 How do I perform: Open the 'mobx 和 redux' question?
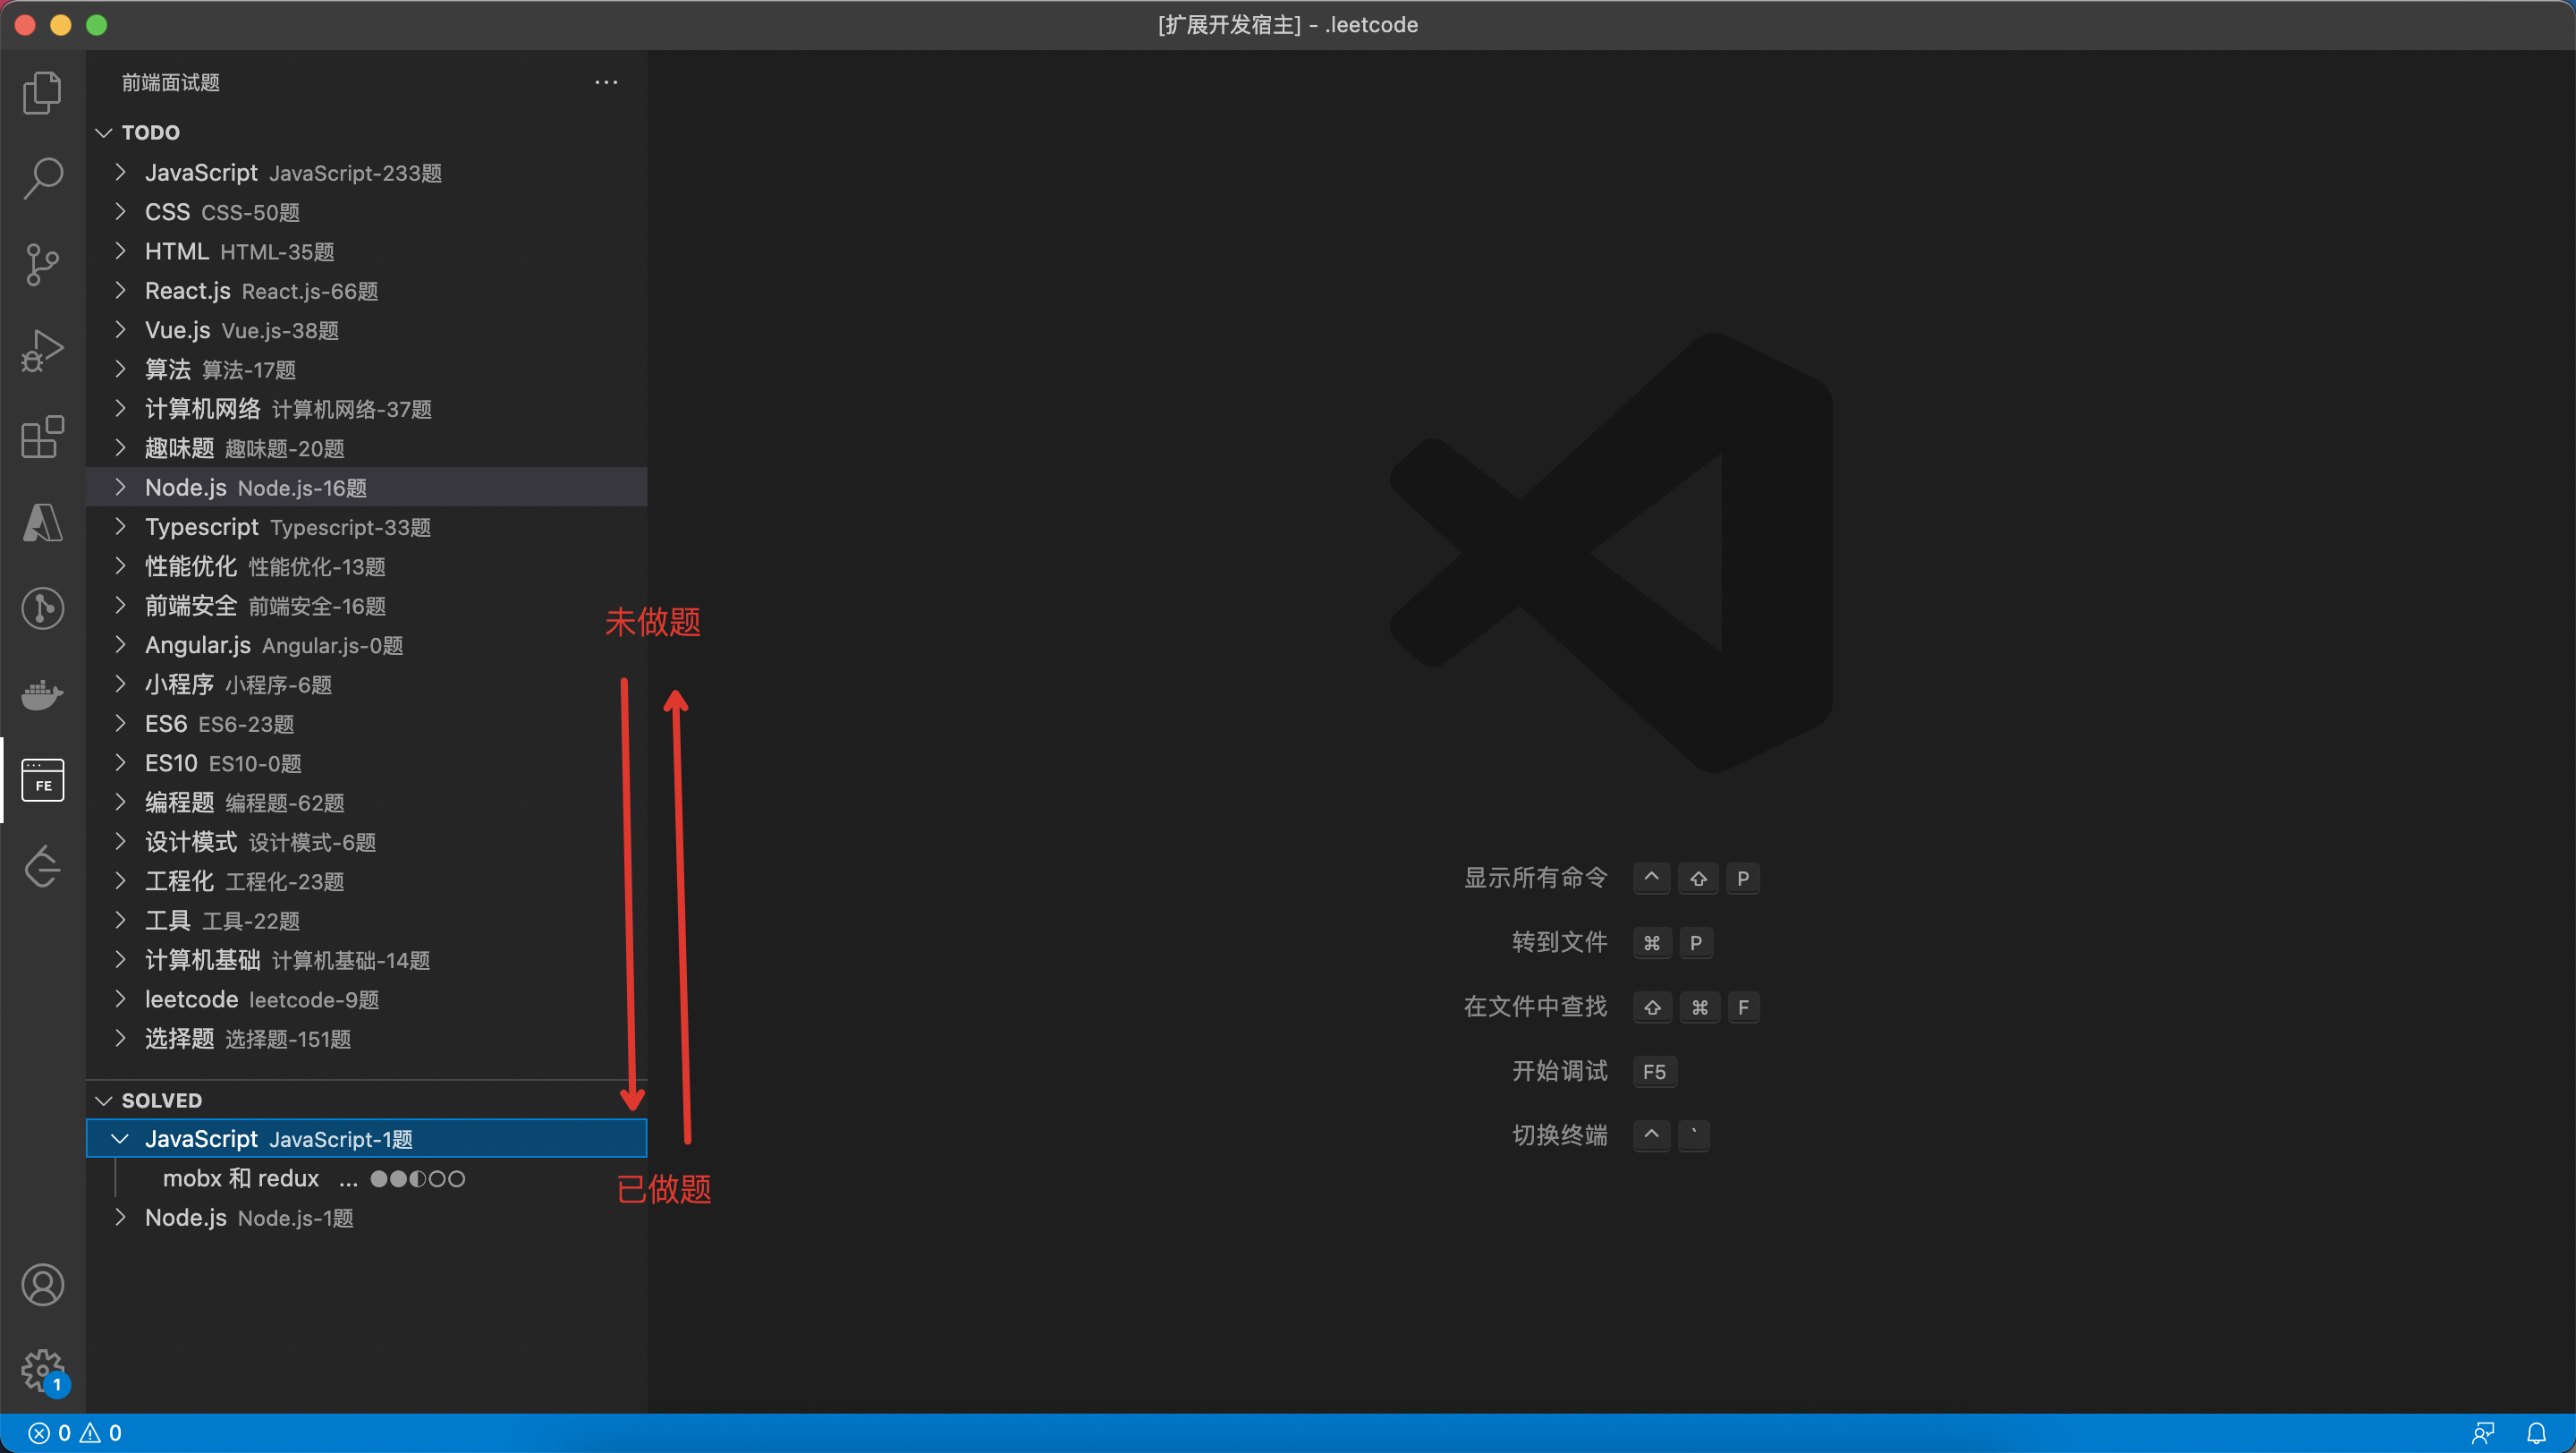coord(240,1178)
